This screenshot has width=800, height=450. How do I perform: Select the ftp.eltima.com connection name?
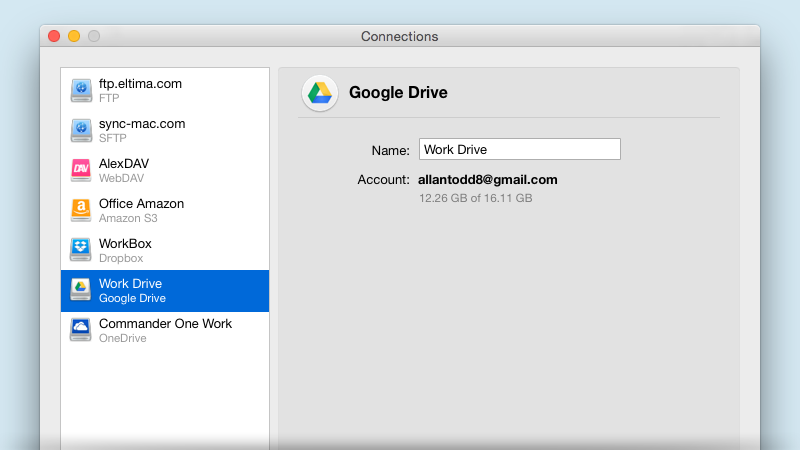click(140, 84)
